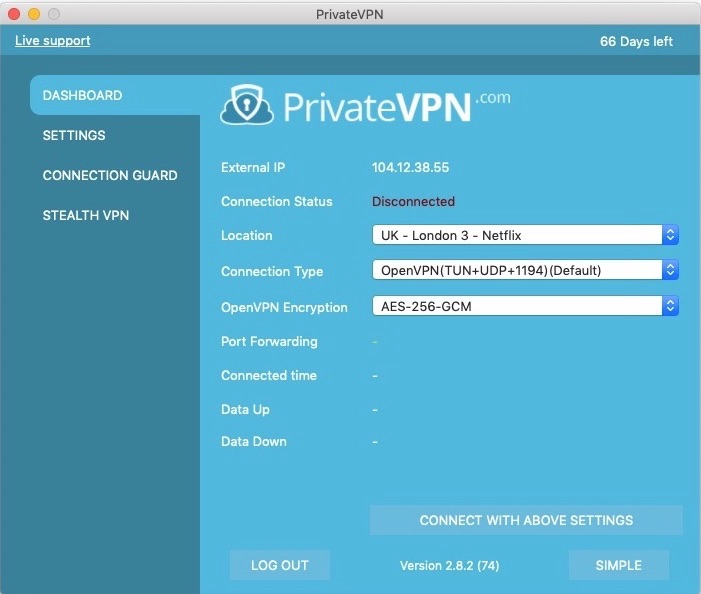Switch to the Settings section

(x=74, y=135)
